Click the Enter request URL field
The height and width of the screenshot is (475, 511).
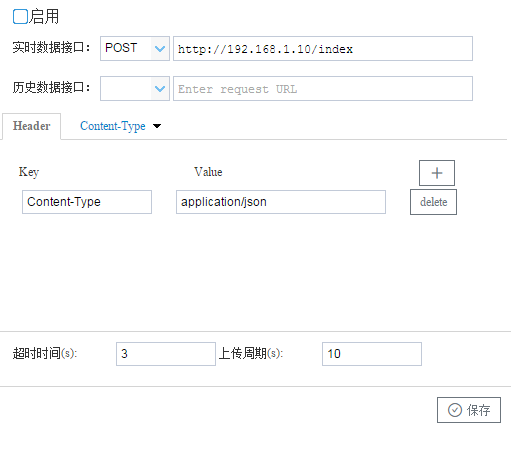pos(323,89)
